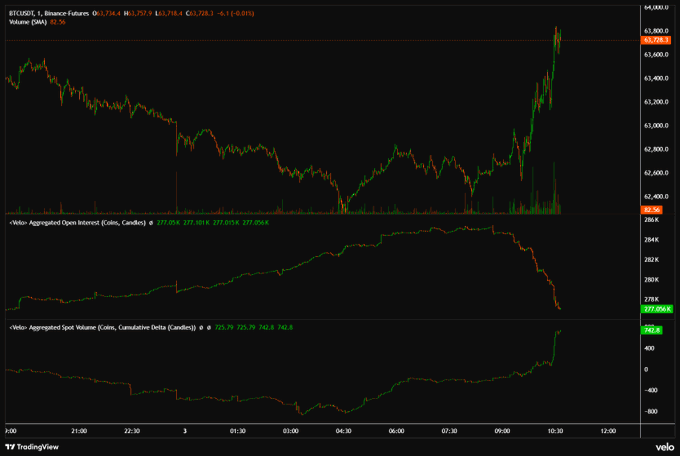
Task: Click the close value C63,728.3 in the legend
Action: tap(199, 13)
